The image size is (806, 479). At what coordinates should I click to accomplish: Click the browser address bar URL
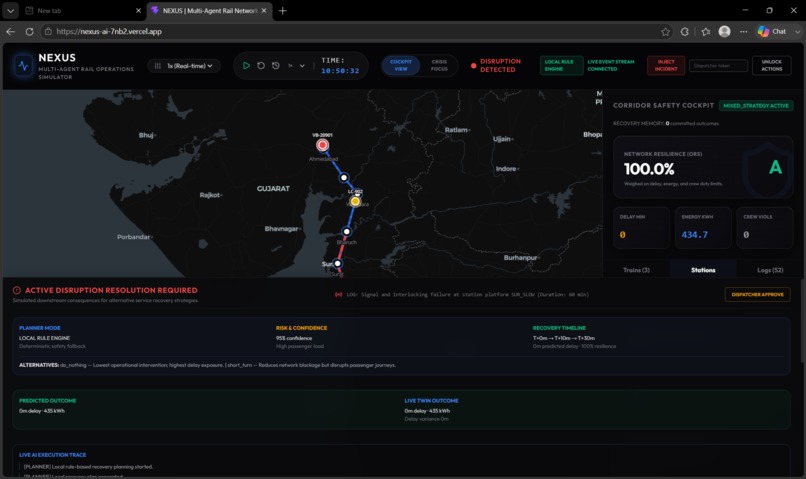[109, 31]
